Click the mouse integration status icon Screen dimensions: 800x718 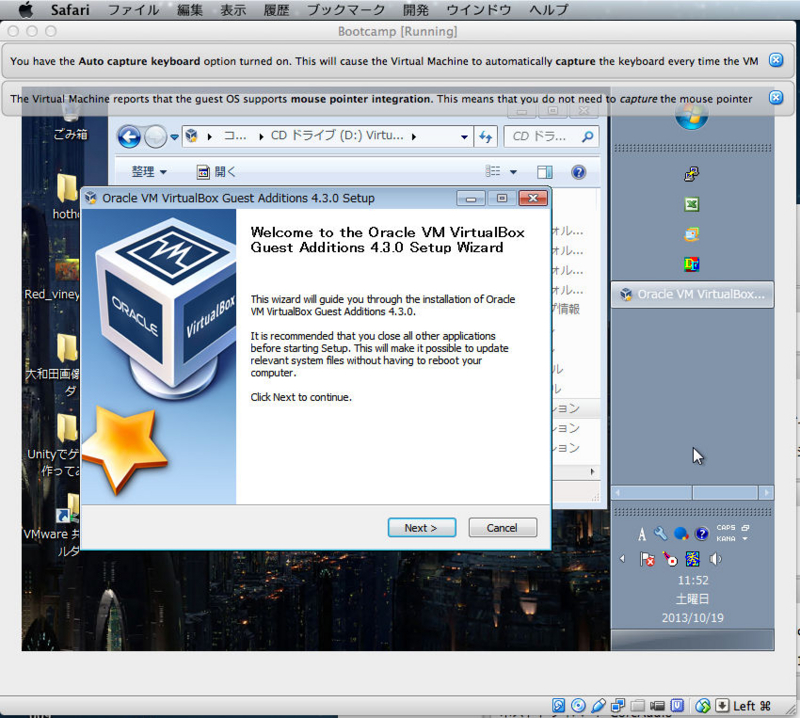703,706
